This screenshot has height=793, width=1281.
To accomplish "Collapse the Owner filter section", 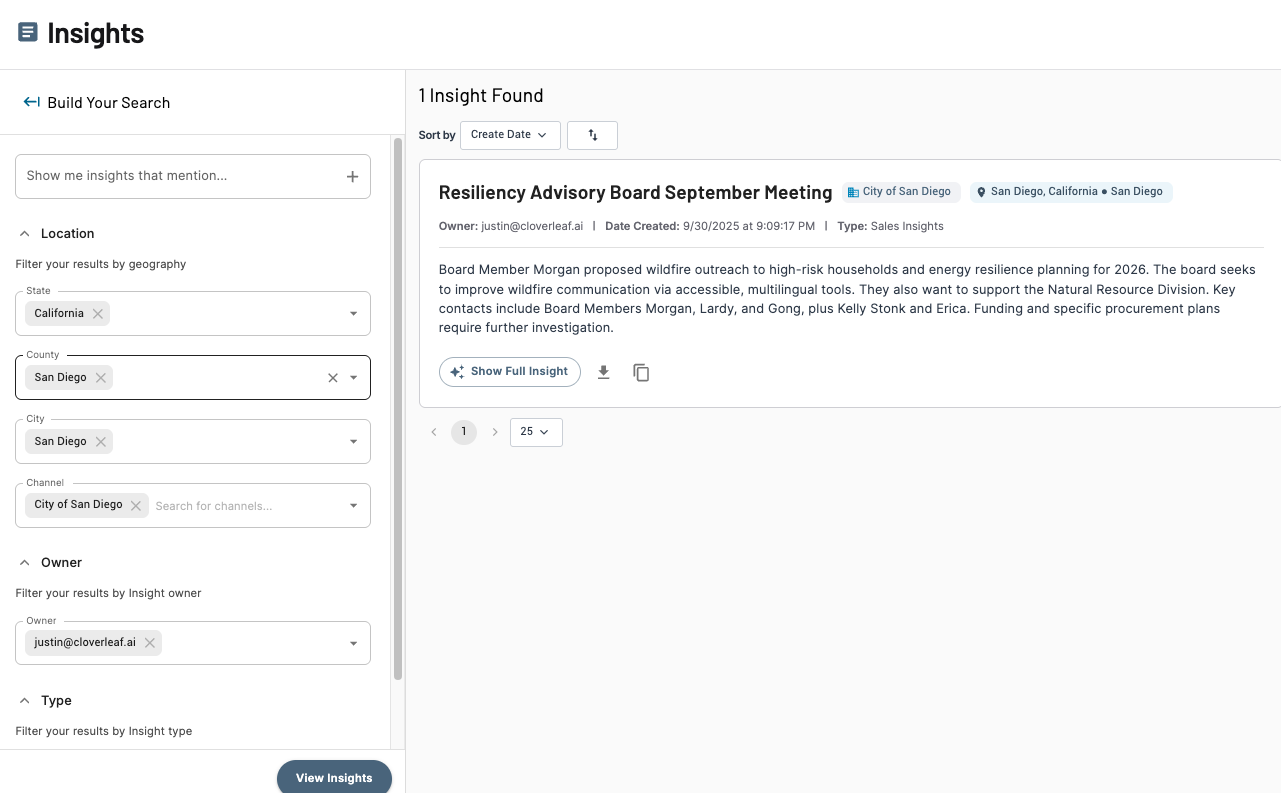I will click(25, 563).
